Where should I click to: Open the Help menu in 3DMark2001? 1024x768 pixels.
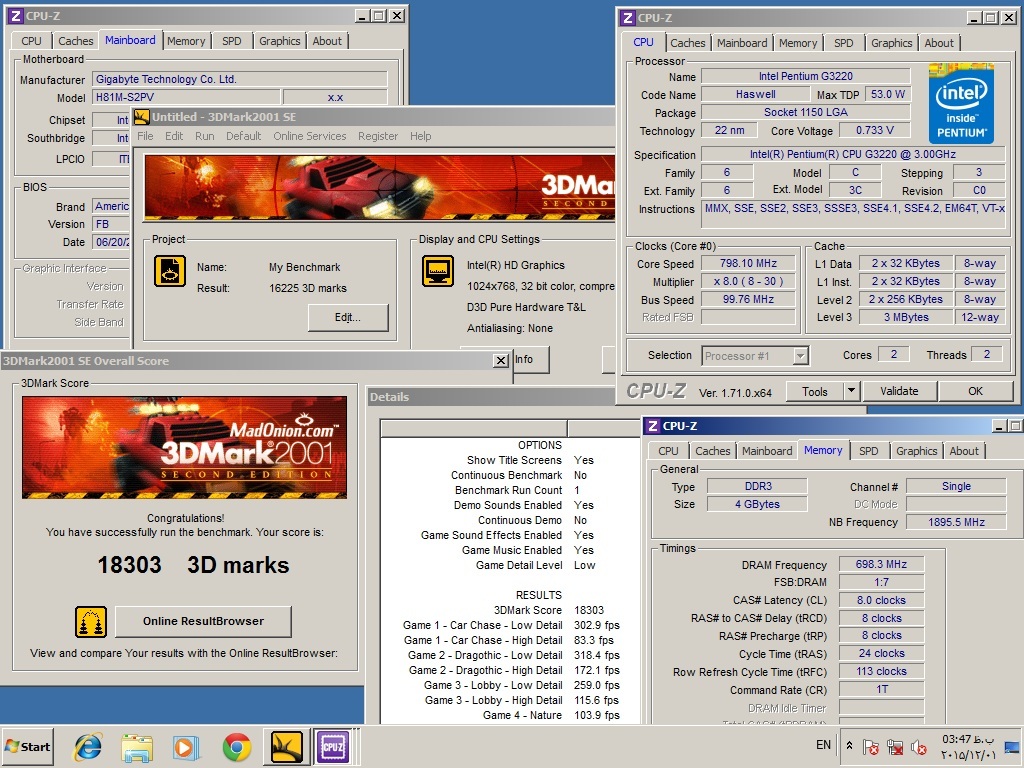point(421,136)
